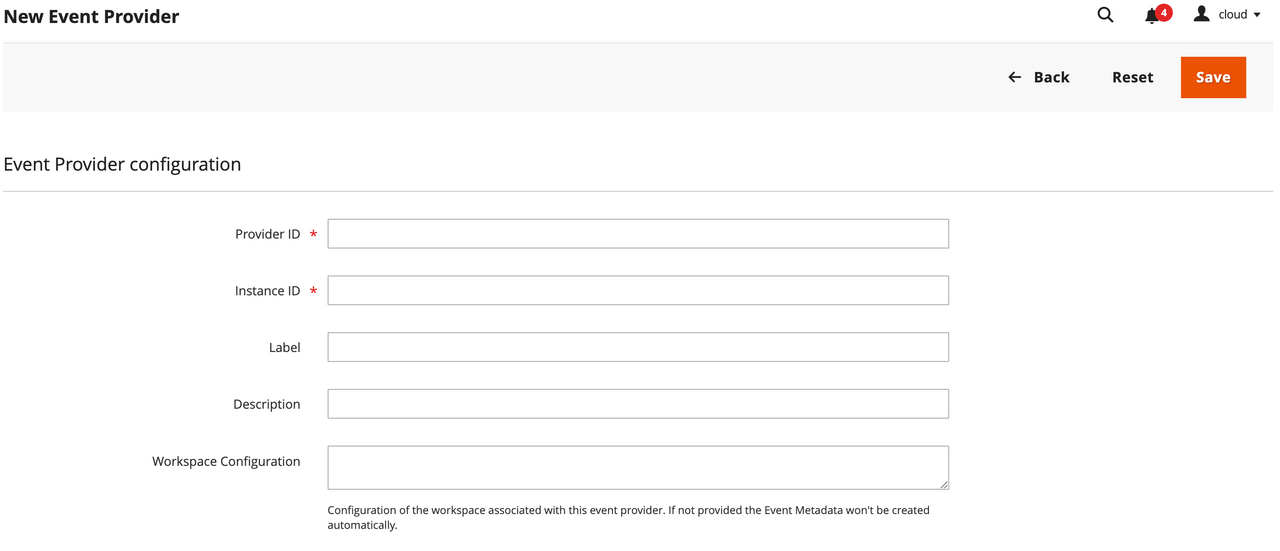
Task: Click into the Instance ID field
Action: (637, 291)
